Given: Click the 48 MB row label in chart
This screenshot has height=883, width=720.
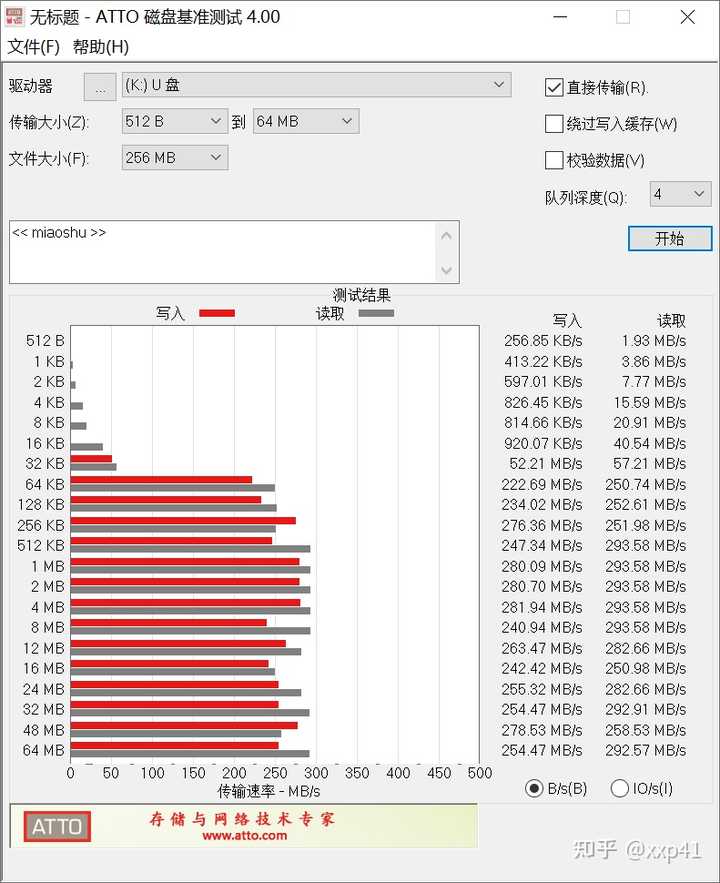Looking at the screenshot, I should (x=44, y=730).
